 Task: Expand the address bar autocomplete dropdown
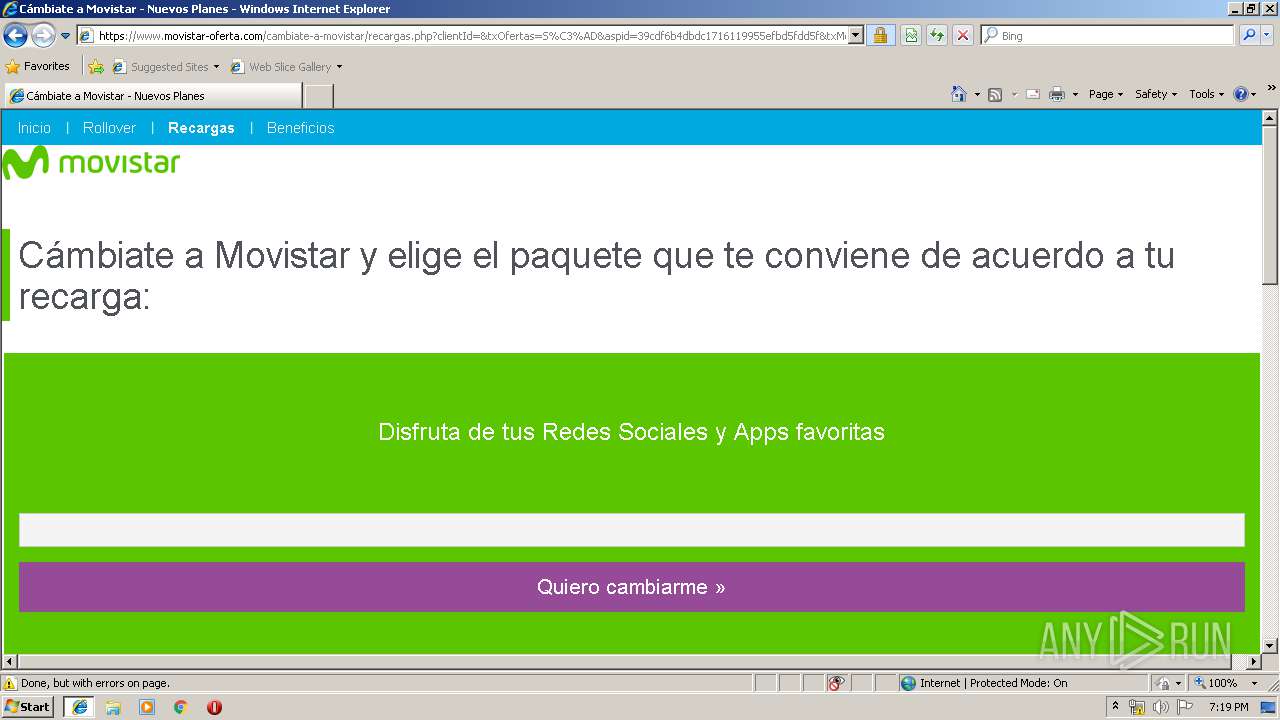pos(856,36)
